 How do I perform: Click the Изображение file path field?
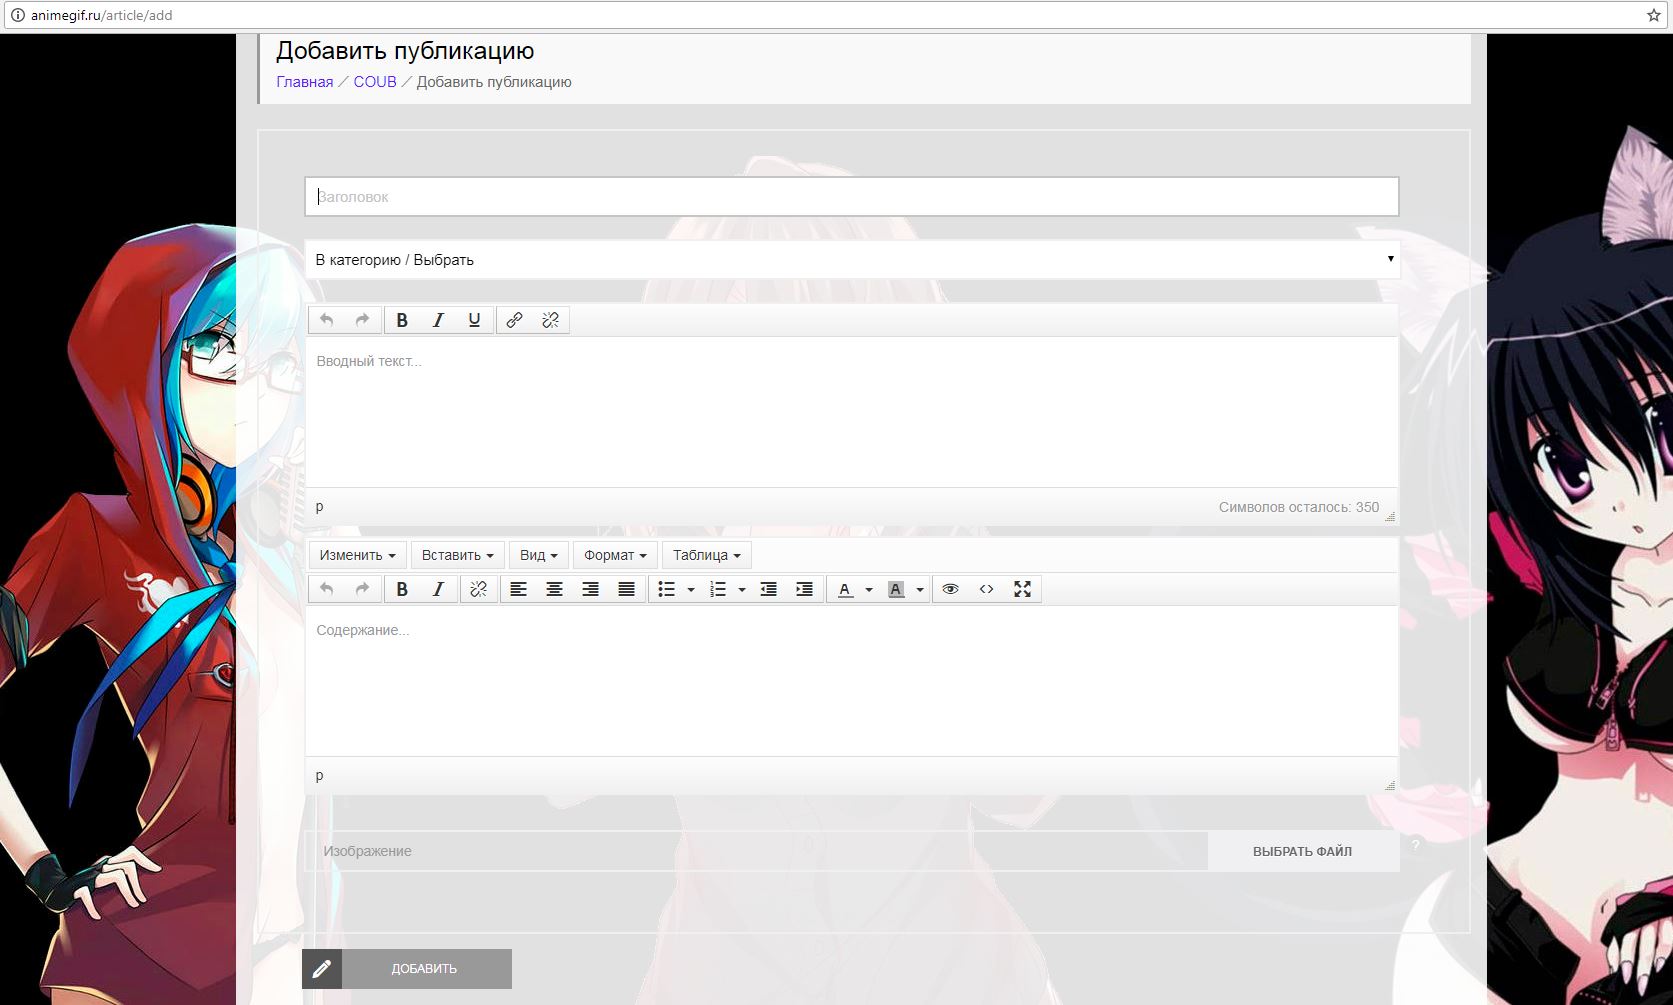click(x=756, y=851)
